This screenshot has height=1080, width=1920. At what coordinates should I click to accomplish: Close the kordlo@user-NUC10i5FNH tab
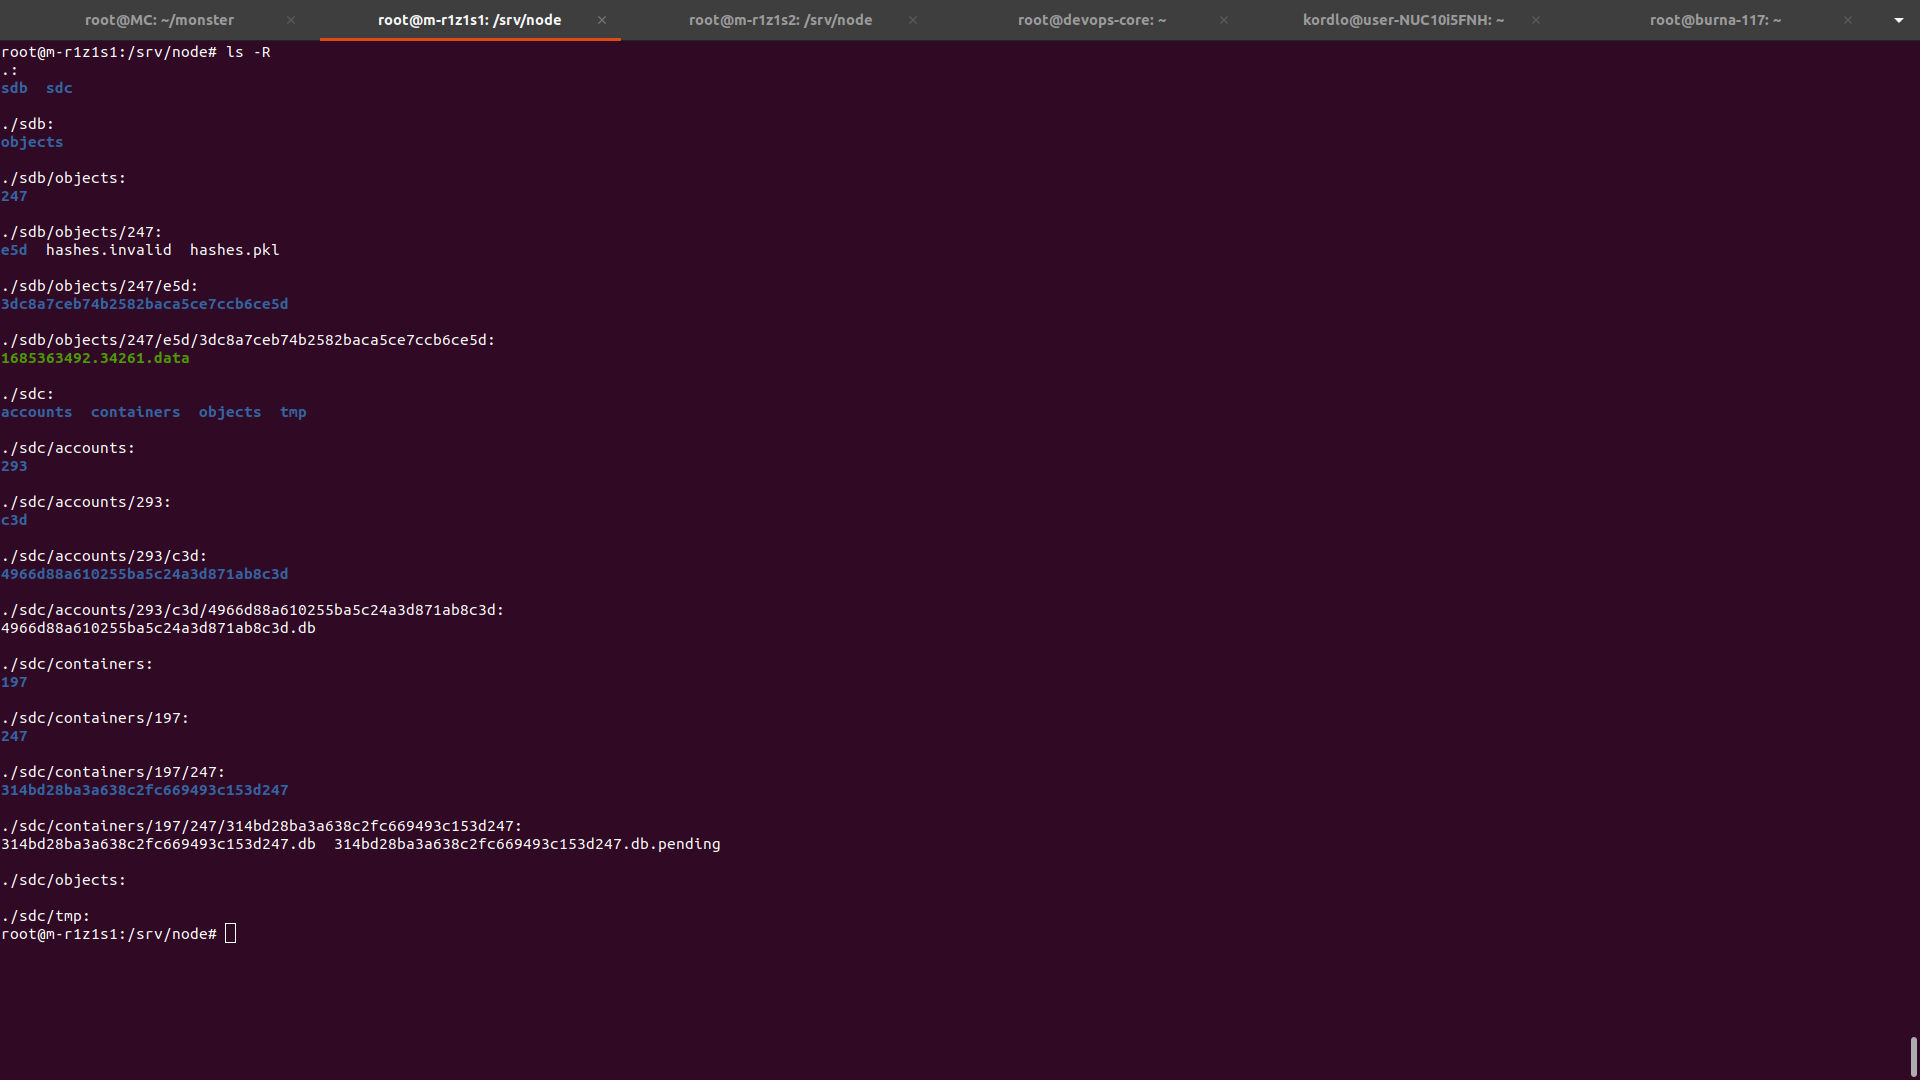click(x=1536, y=20)
